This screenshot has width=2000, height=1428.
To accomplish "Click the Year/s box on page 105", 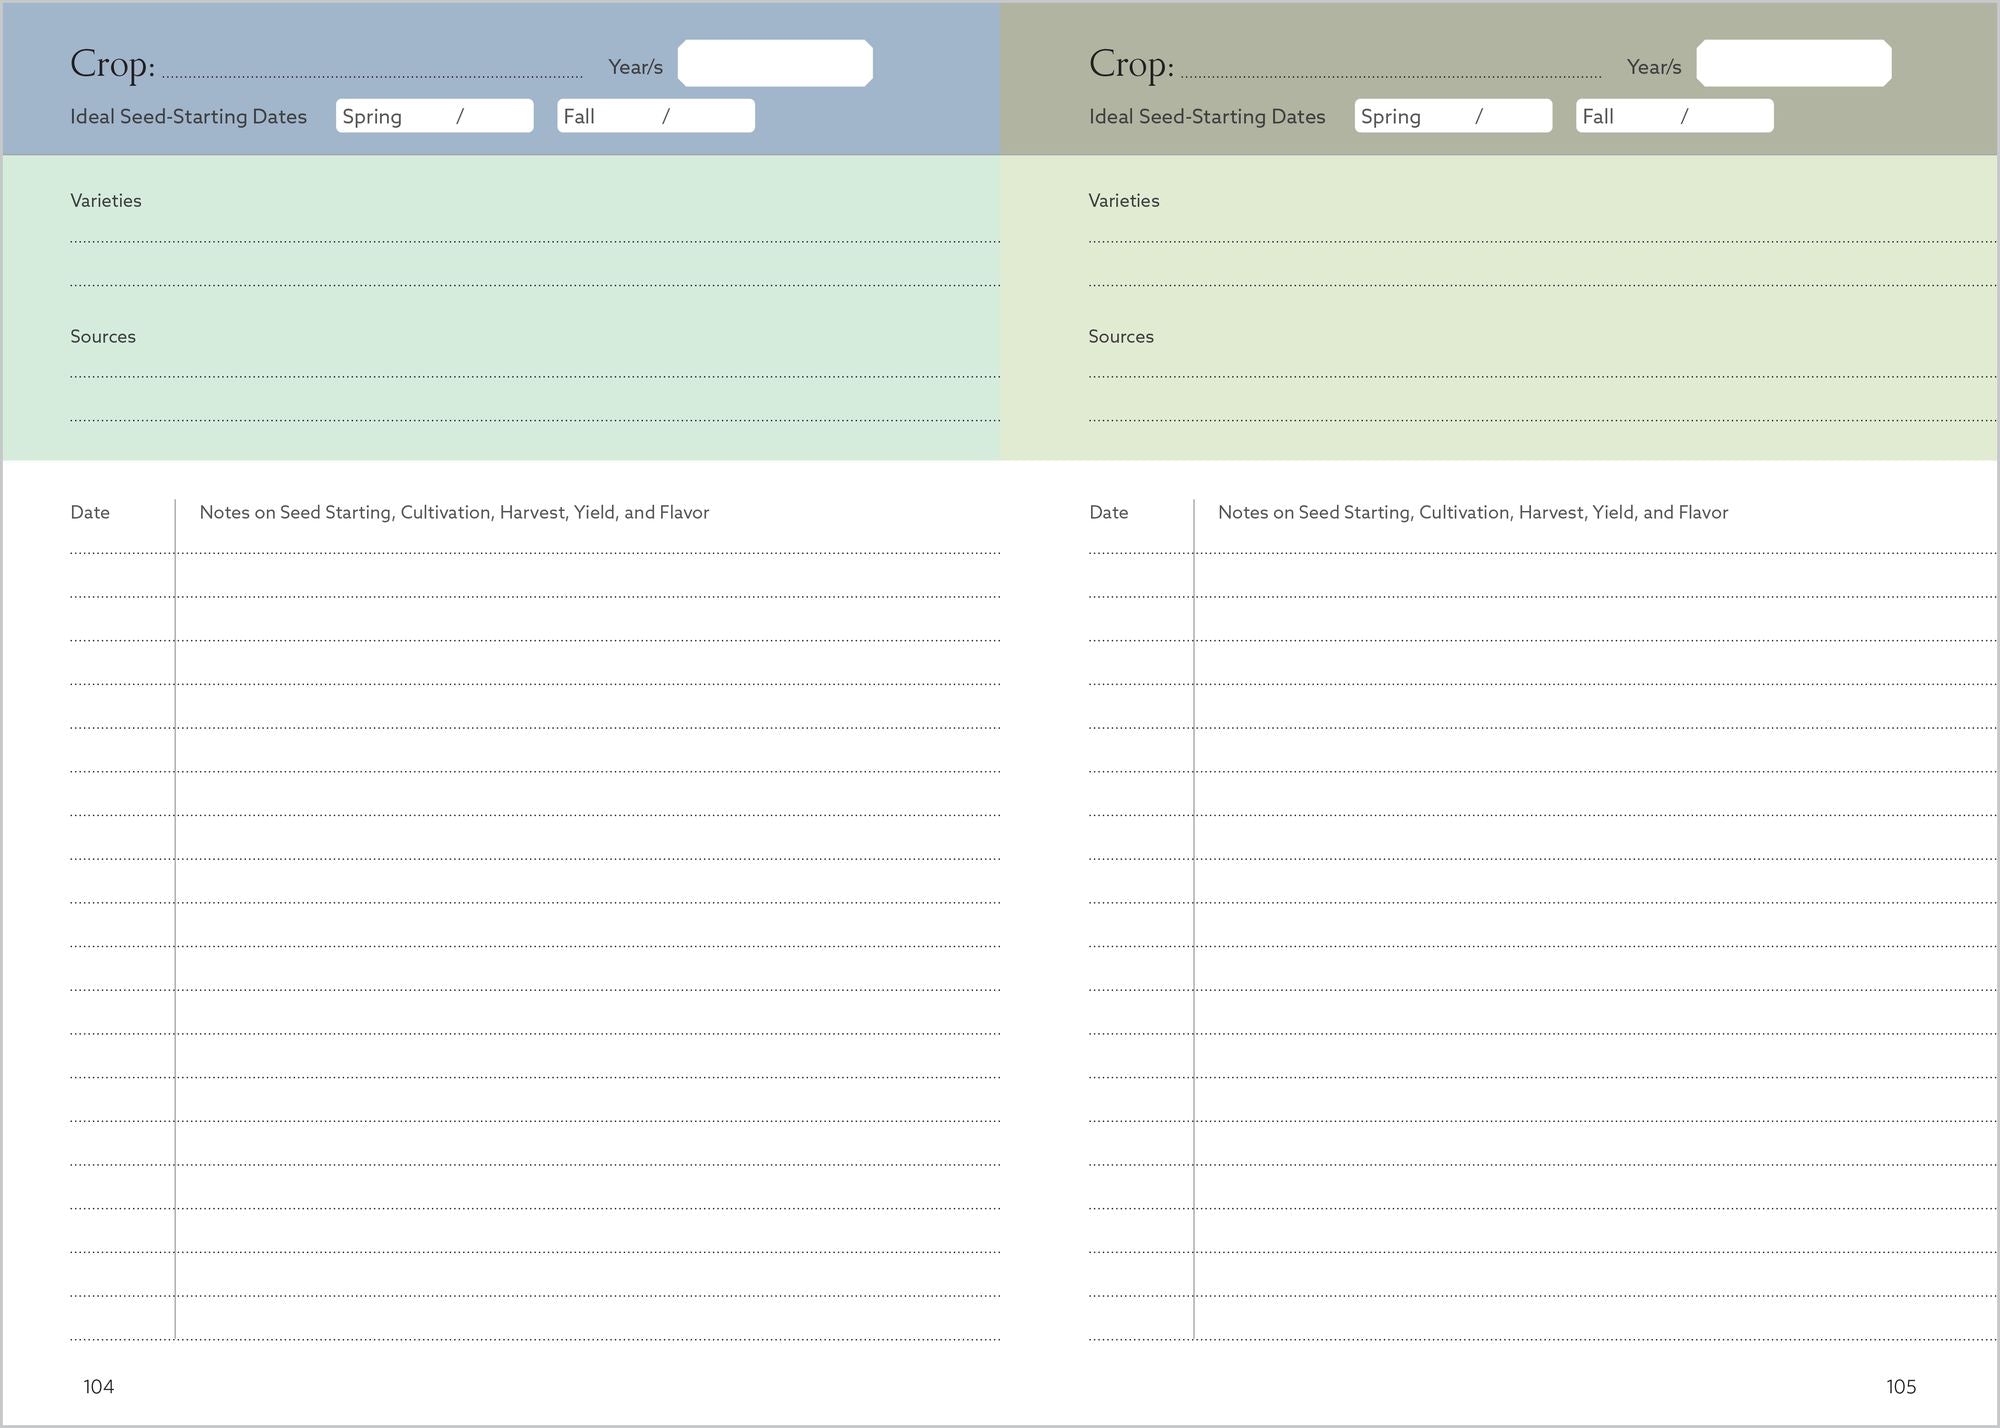I will [x=1793, y=63].
